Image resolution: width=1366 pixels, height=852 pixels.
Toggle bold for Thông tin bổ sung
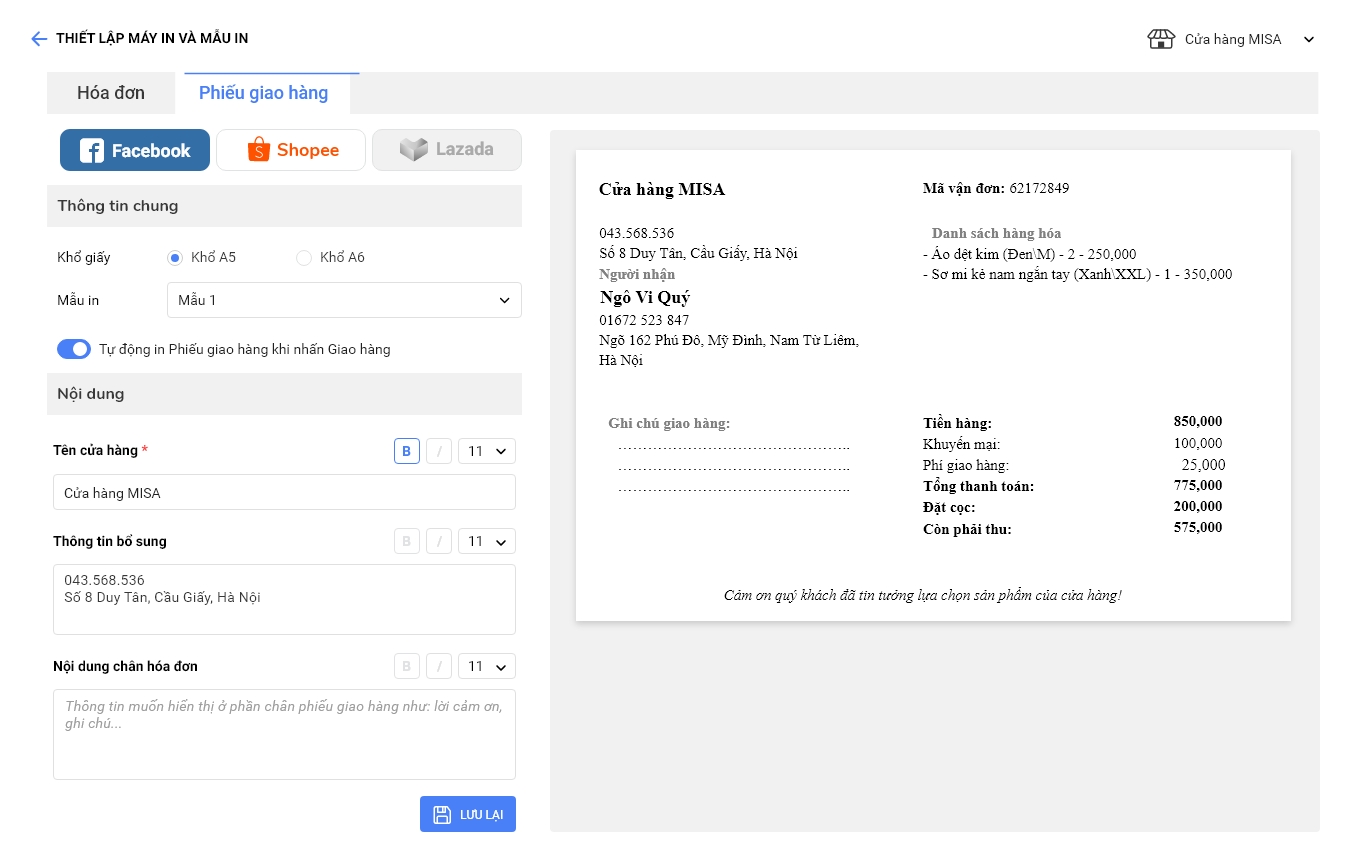(x=406, y=541)
